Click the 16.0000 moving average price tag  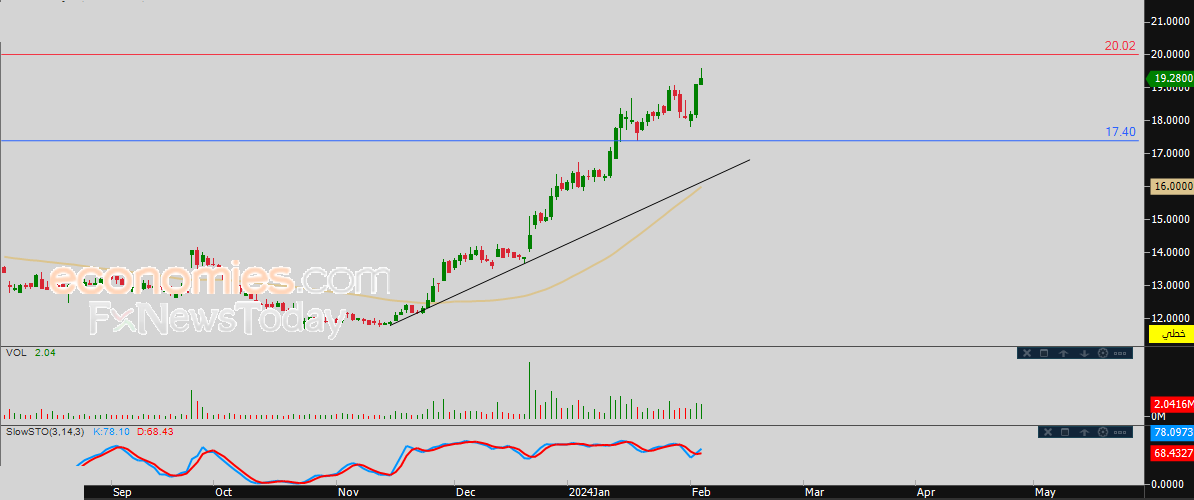pos(1171,186)
